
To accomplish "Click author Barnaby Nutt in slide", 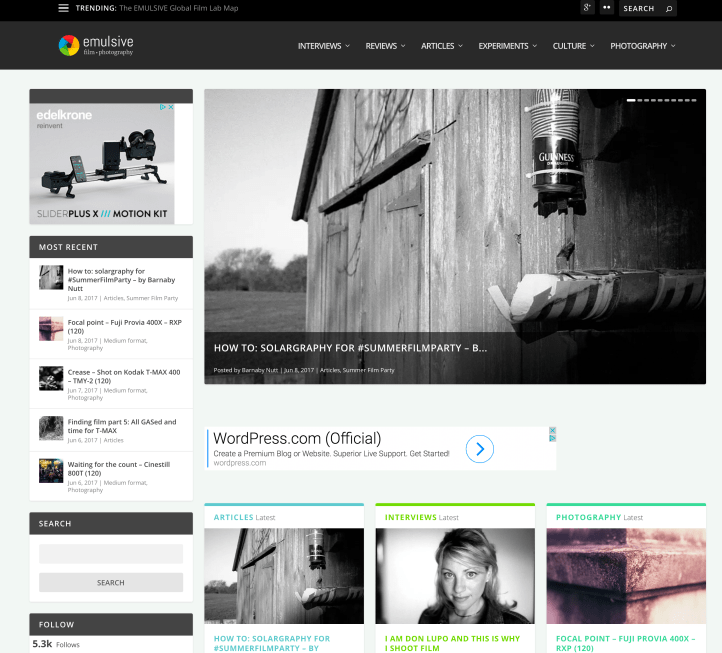I will [260, 370].
